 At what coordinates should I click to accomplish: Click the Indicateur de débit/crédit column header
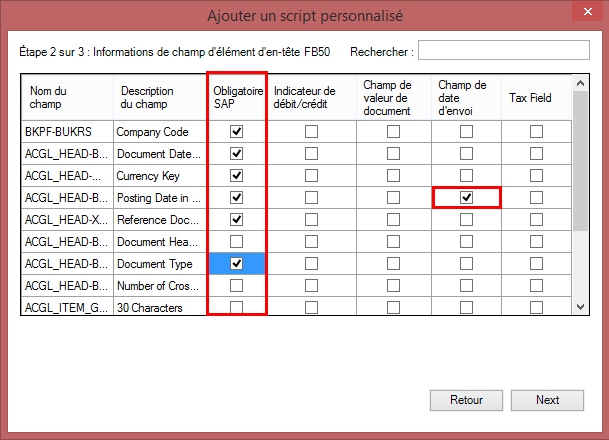(x=312, y=97)
